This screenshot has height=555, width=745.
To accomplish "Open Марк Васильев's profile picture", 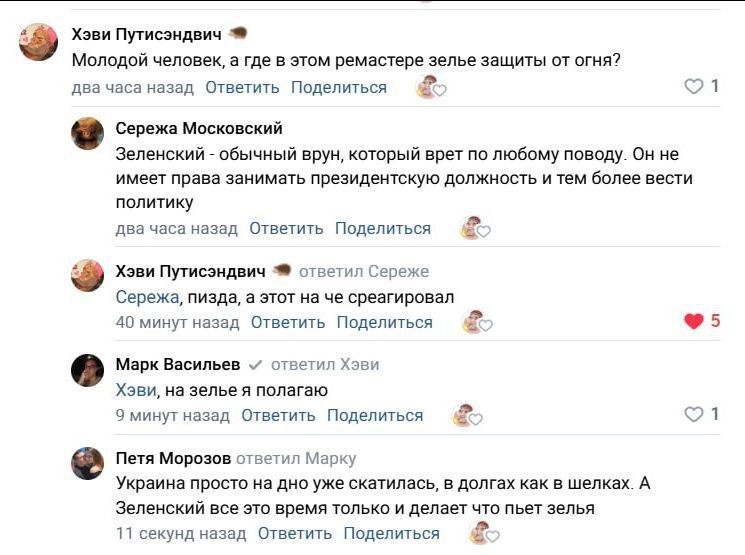I will point(88,370).
